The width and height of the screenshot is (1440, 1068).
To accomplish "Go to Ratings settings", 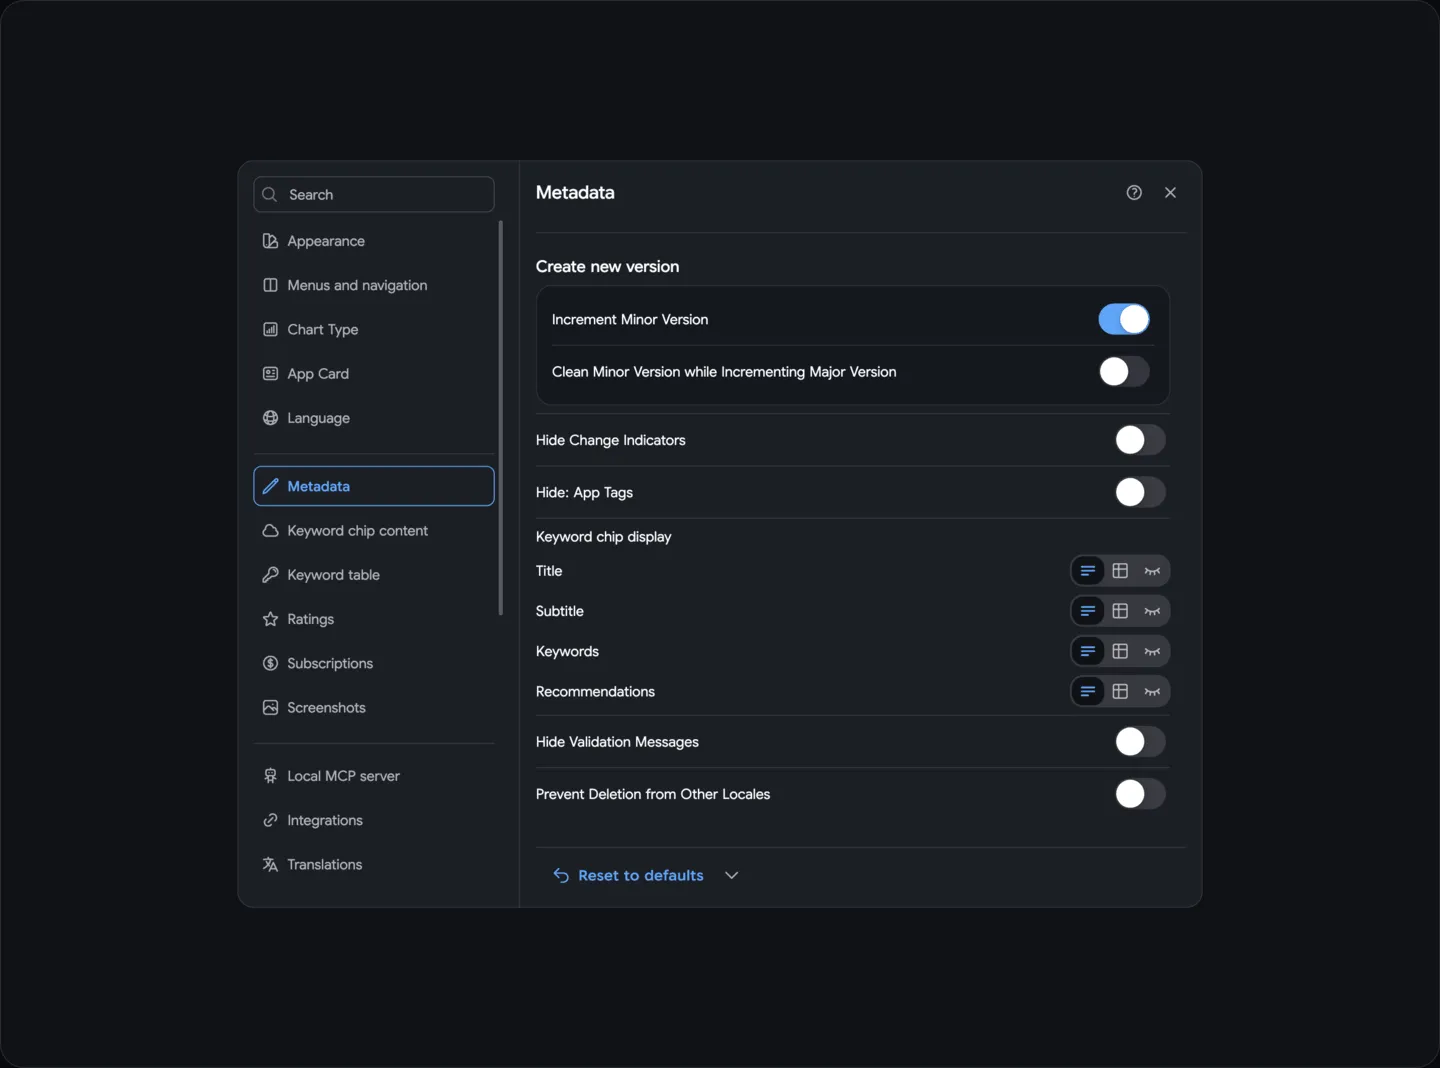I will [x=374, y=619].
